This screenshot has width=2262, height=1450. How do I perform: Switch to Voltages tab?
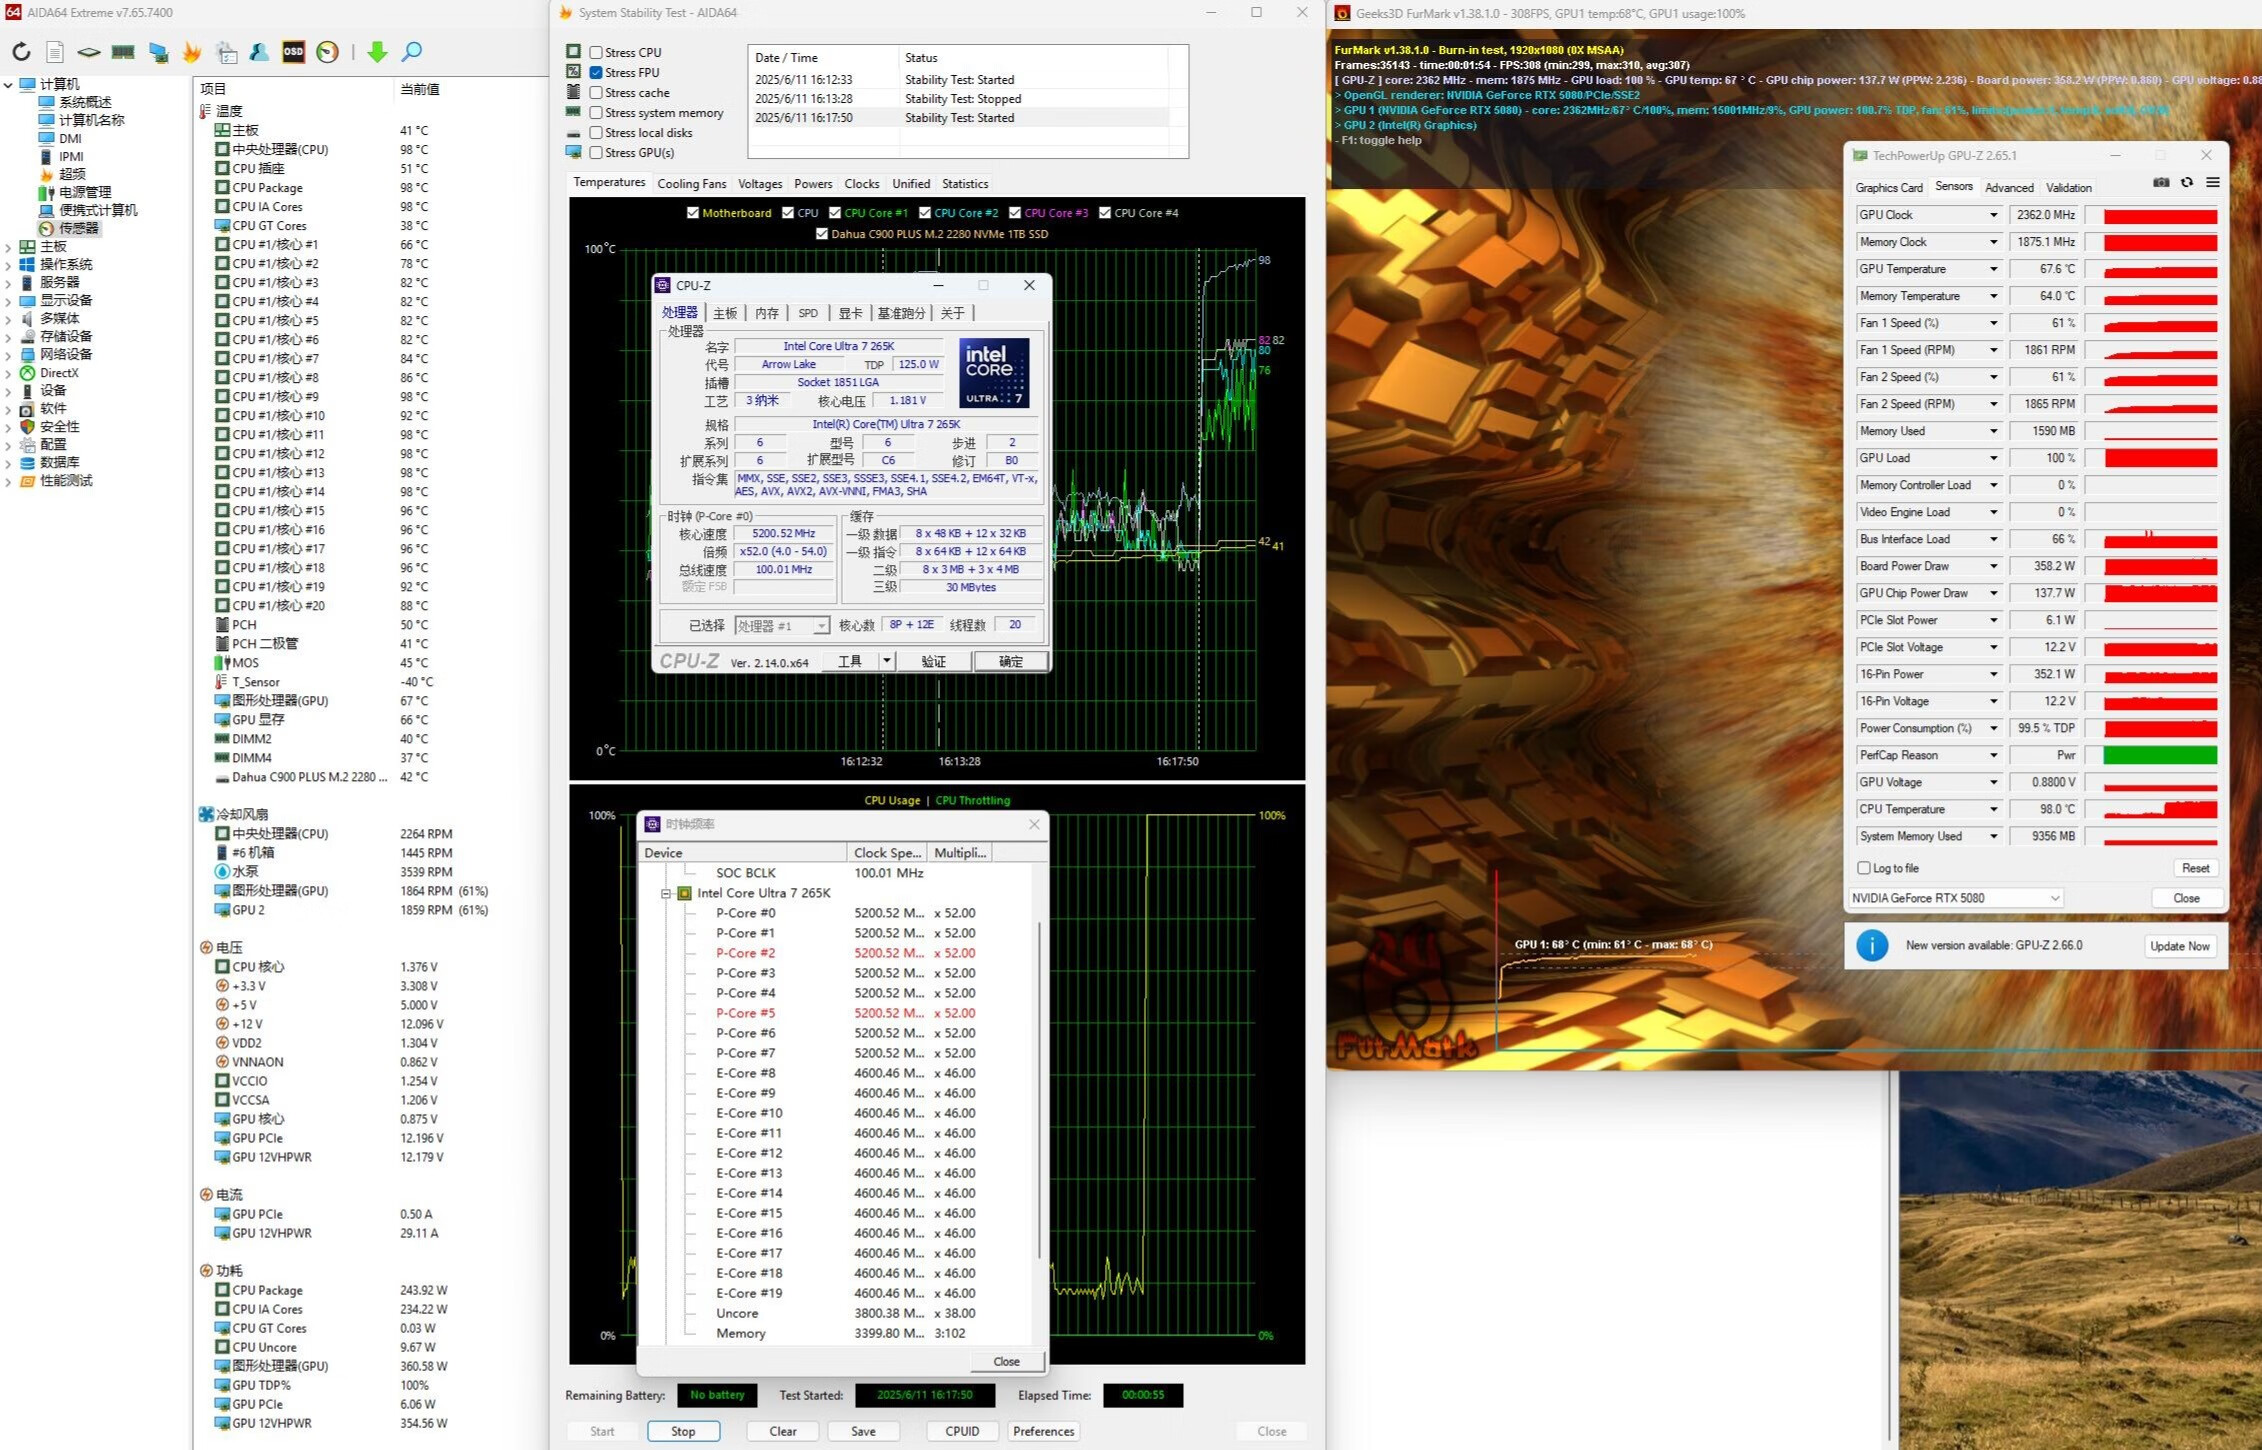click(x=760, y=184)
